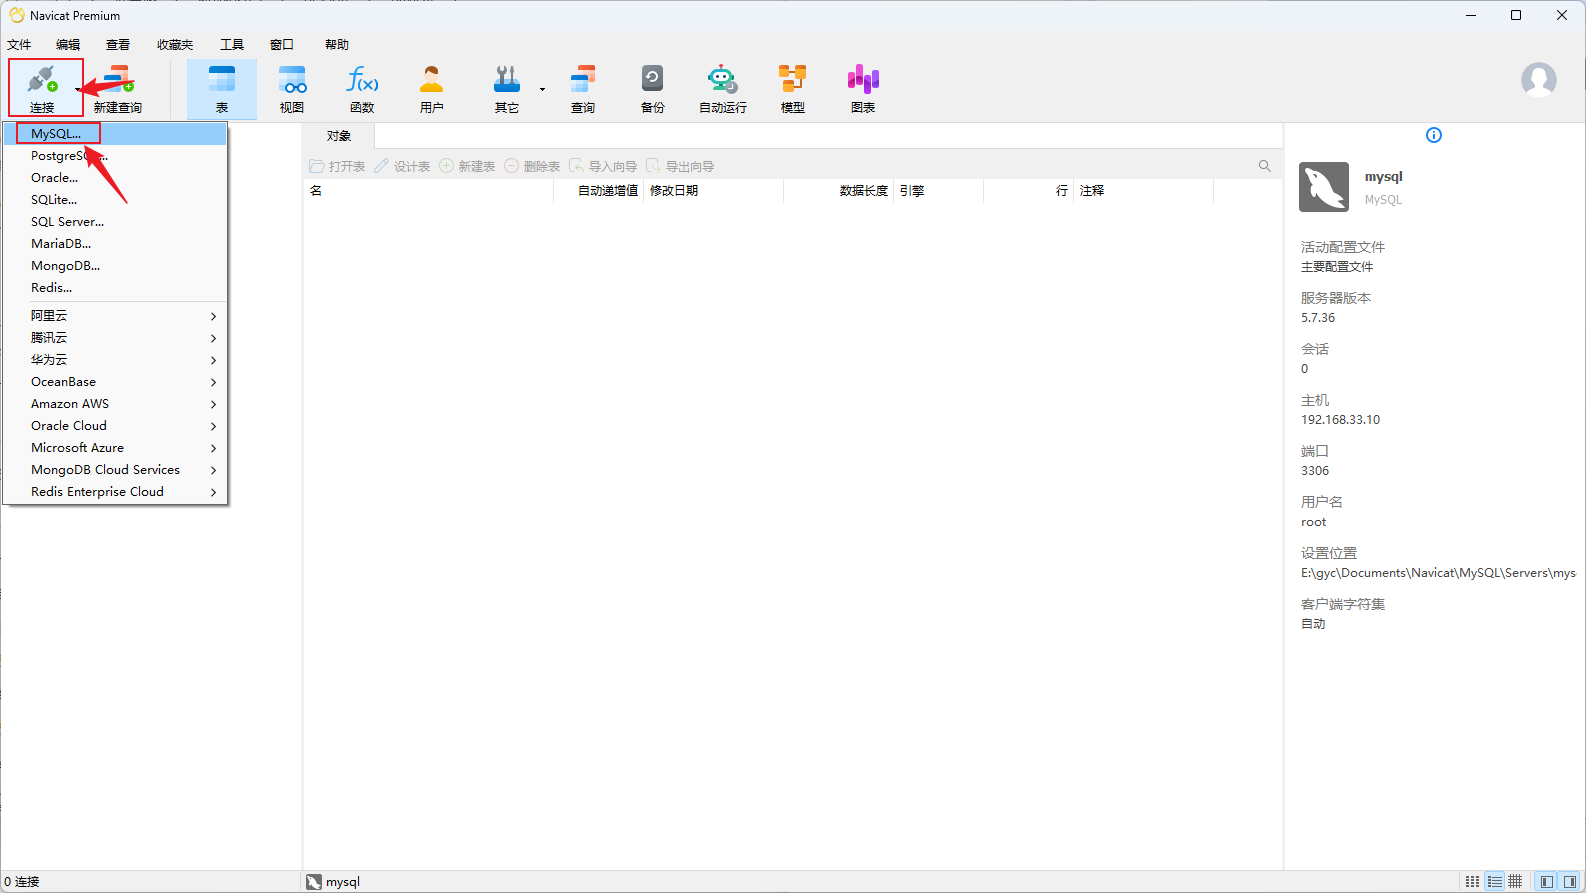Screen dimensions: 1586x893
Task: Sort by 引擎 column header
Action: point(939,191)
